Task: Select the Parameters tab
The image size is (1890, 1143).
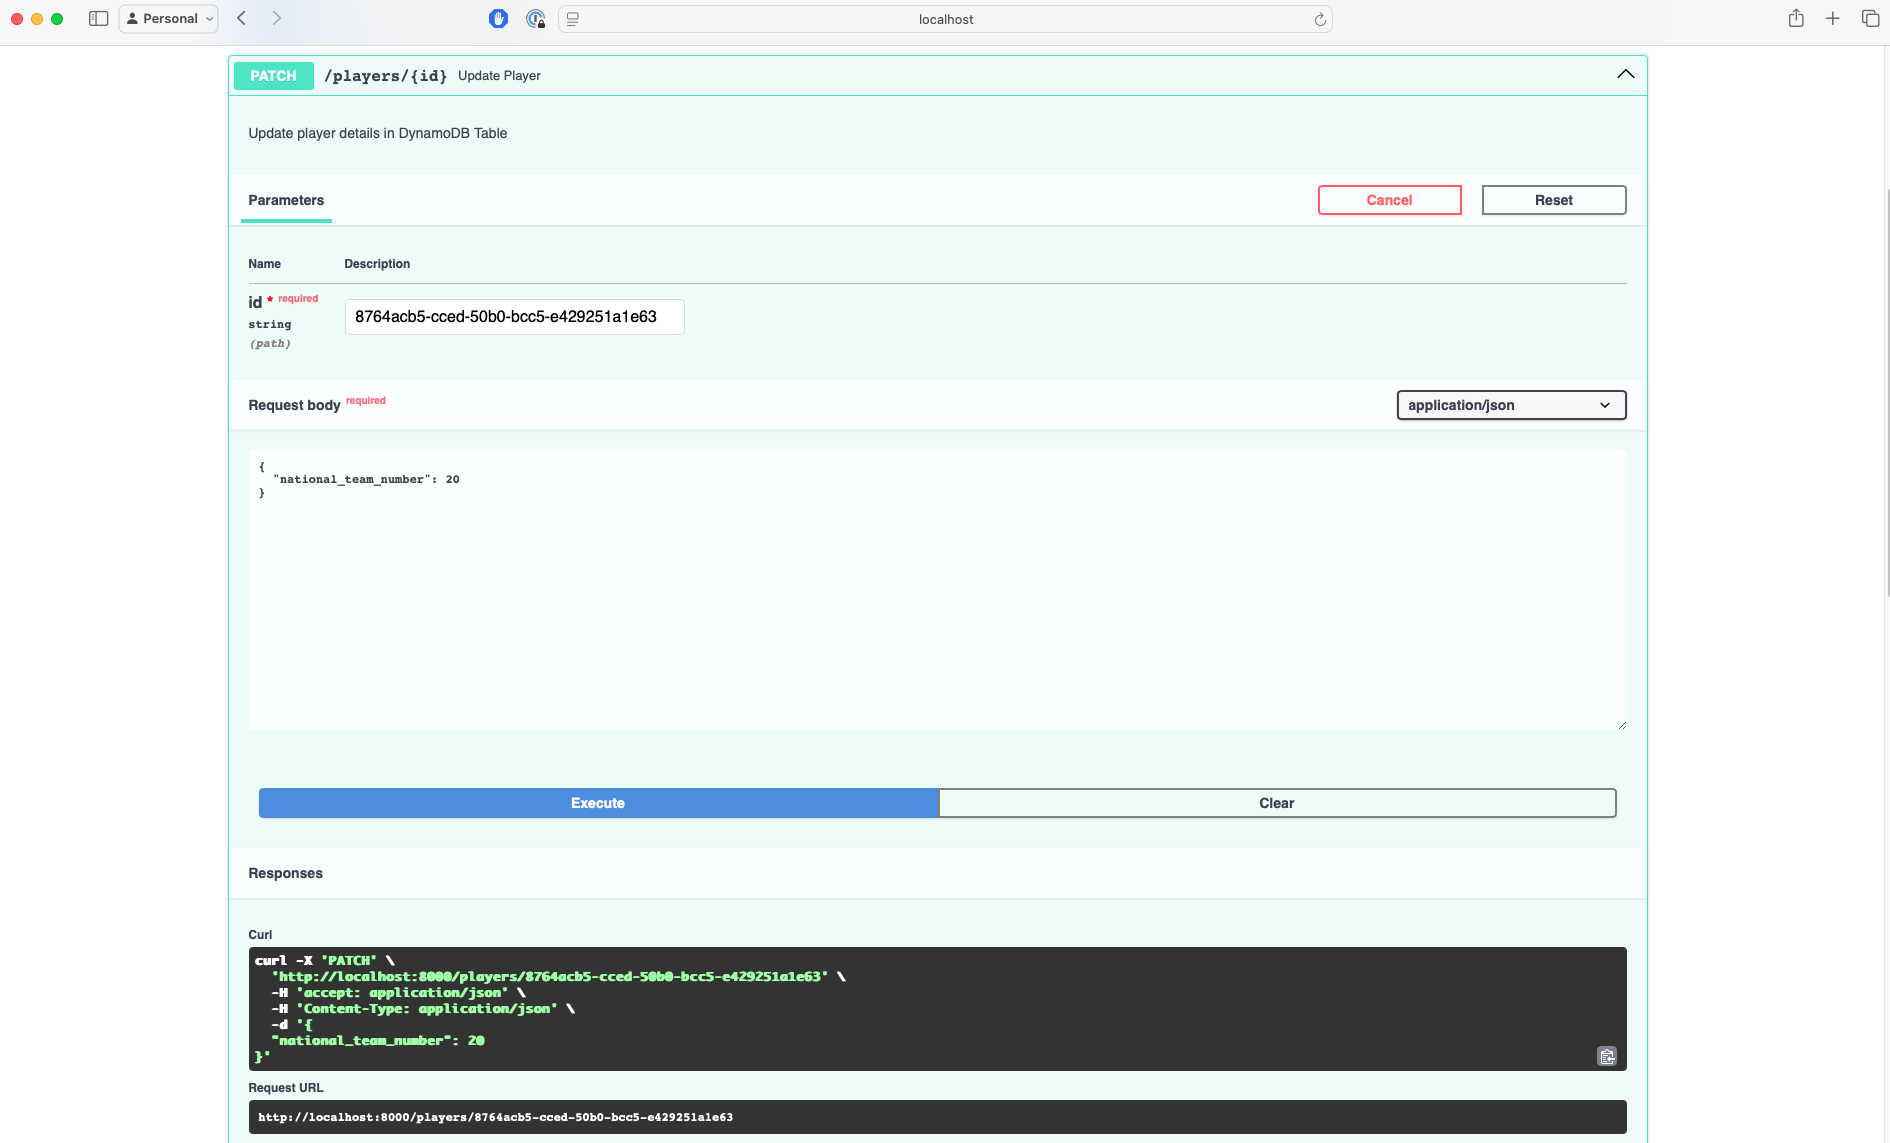Action: tap(286, 200)
